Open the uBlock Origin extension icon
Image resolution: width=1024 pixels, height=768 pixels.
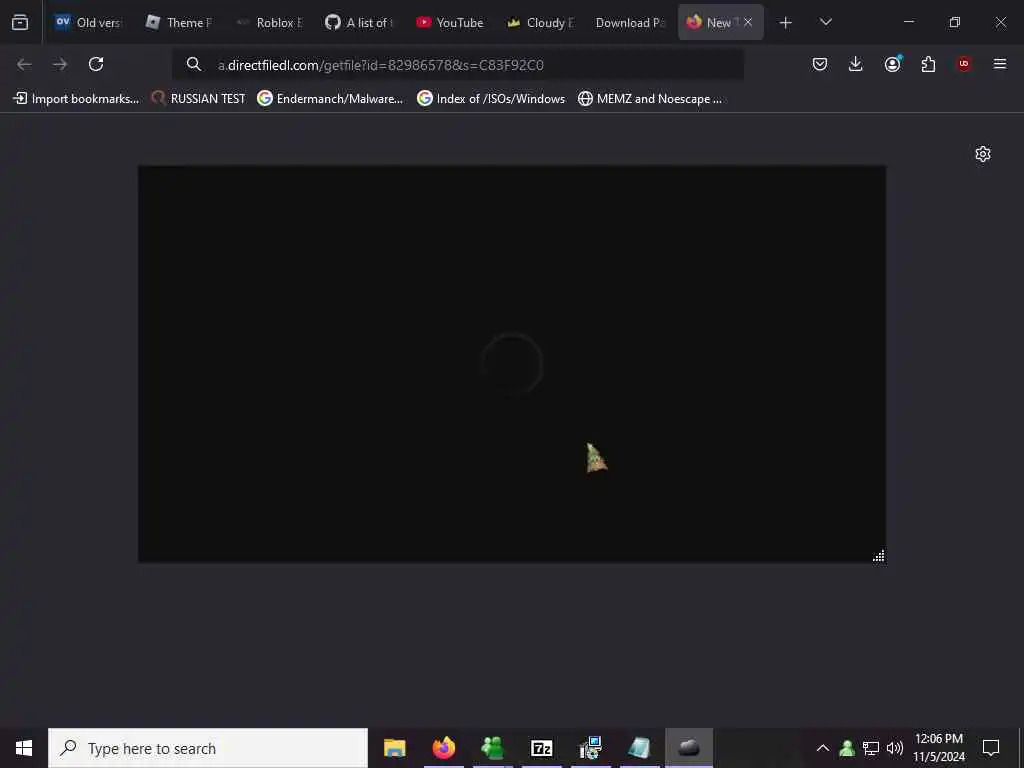(x=964, y=64)
